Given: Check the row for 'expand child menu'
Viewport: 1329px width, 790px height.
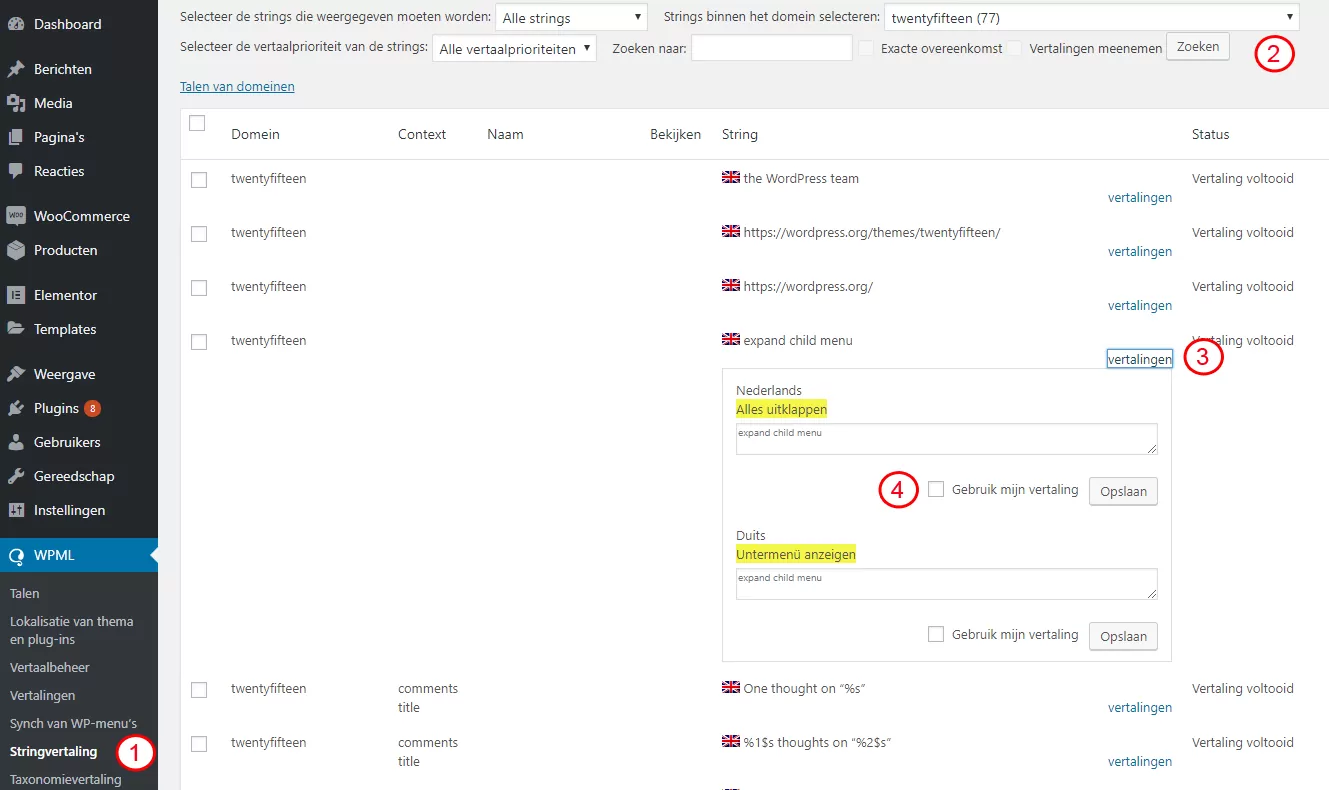Looking at the screenshot, I should [x=199, y=342].
